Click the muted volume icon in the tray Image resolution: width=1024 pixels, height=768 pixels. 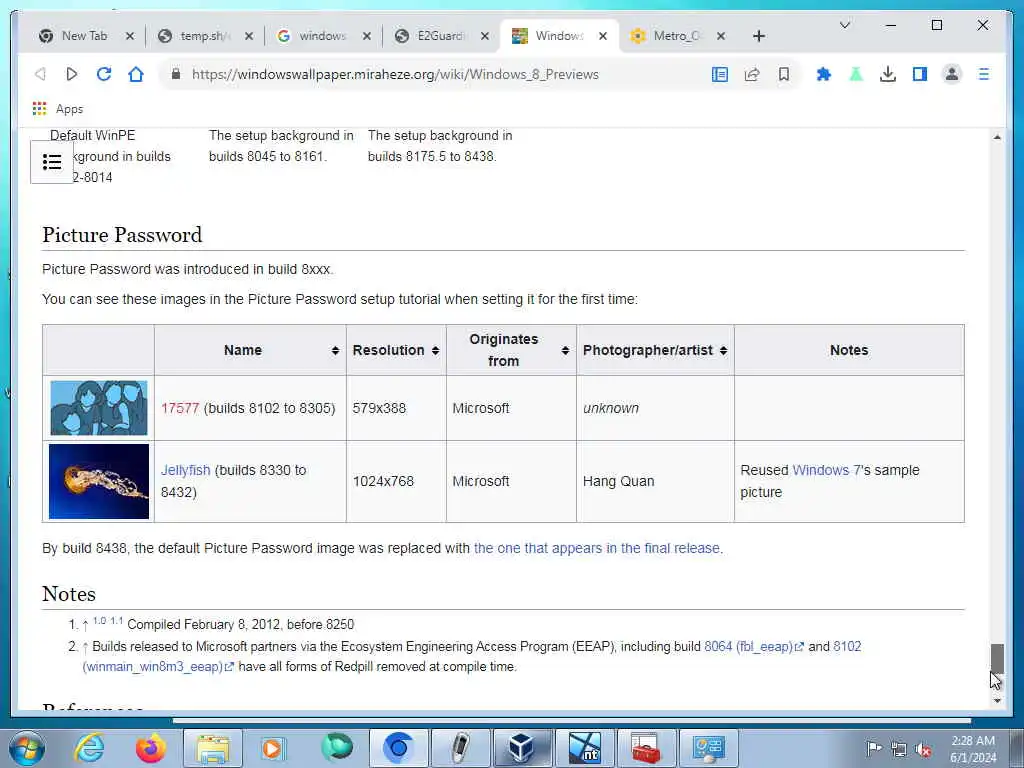(x=923, y=749)
